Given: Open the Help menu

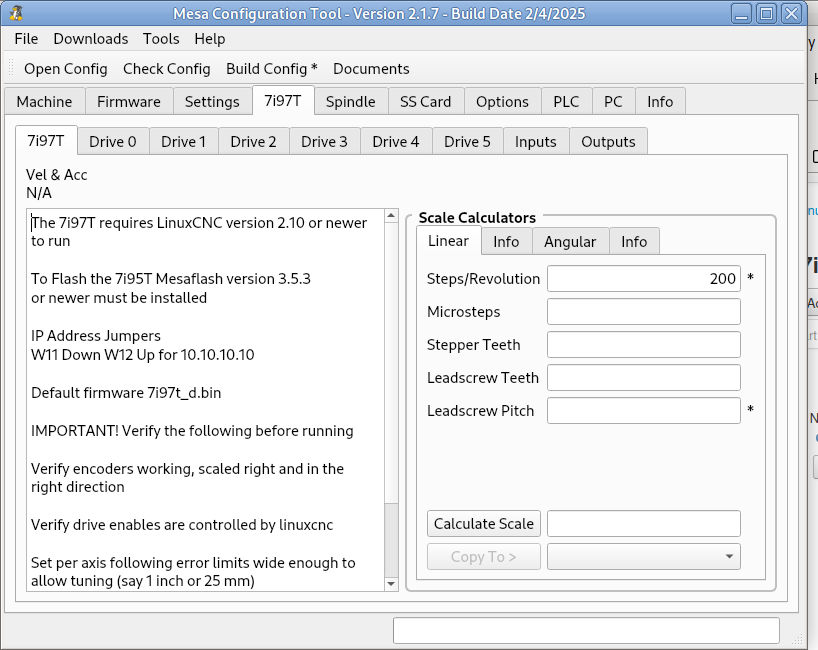Looking at the screenshot, I should 210,39.
